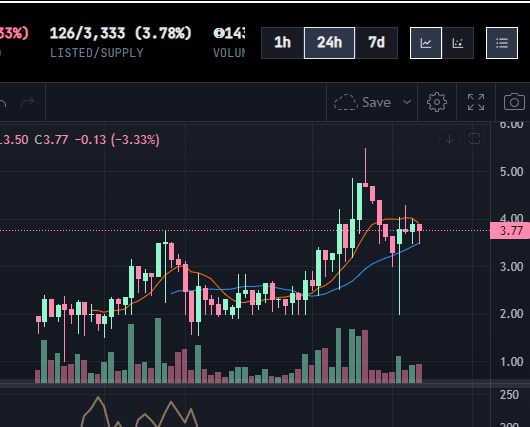Image resolution: width=530 pixels, height=427 pixels.
Task: Click the down-arrow pane button
Action: 449,139
